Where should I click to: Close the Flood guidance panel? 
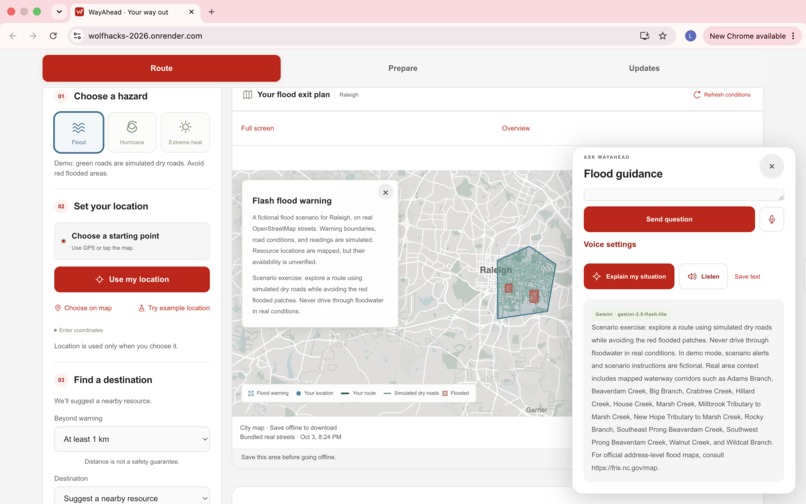pyautogui.click(x=772, y=166)
